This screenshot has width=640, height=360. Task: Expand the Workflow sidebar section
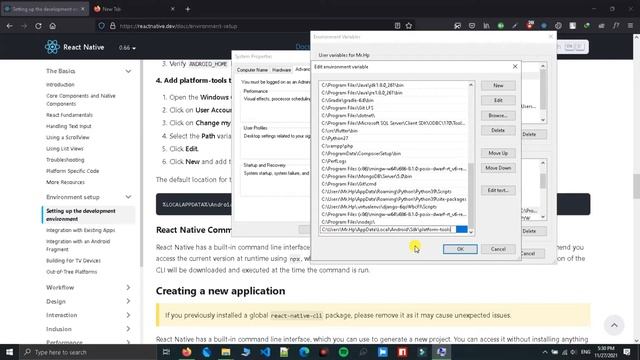[128, 287]
